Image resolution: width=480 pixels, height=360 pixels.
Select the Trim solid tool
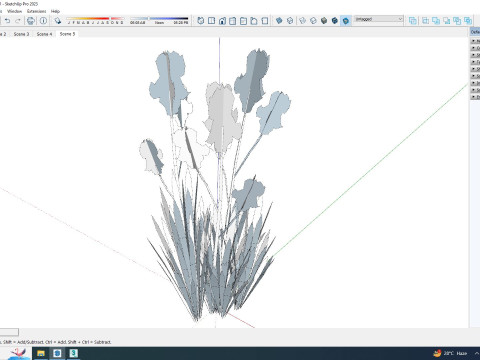pyautogui.click(x=457, y=21)
